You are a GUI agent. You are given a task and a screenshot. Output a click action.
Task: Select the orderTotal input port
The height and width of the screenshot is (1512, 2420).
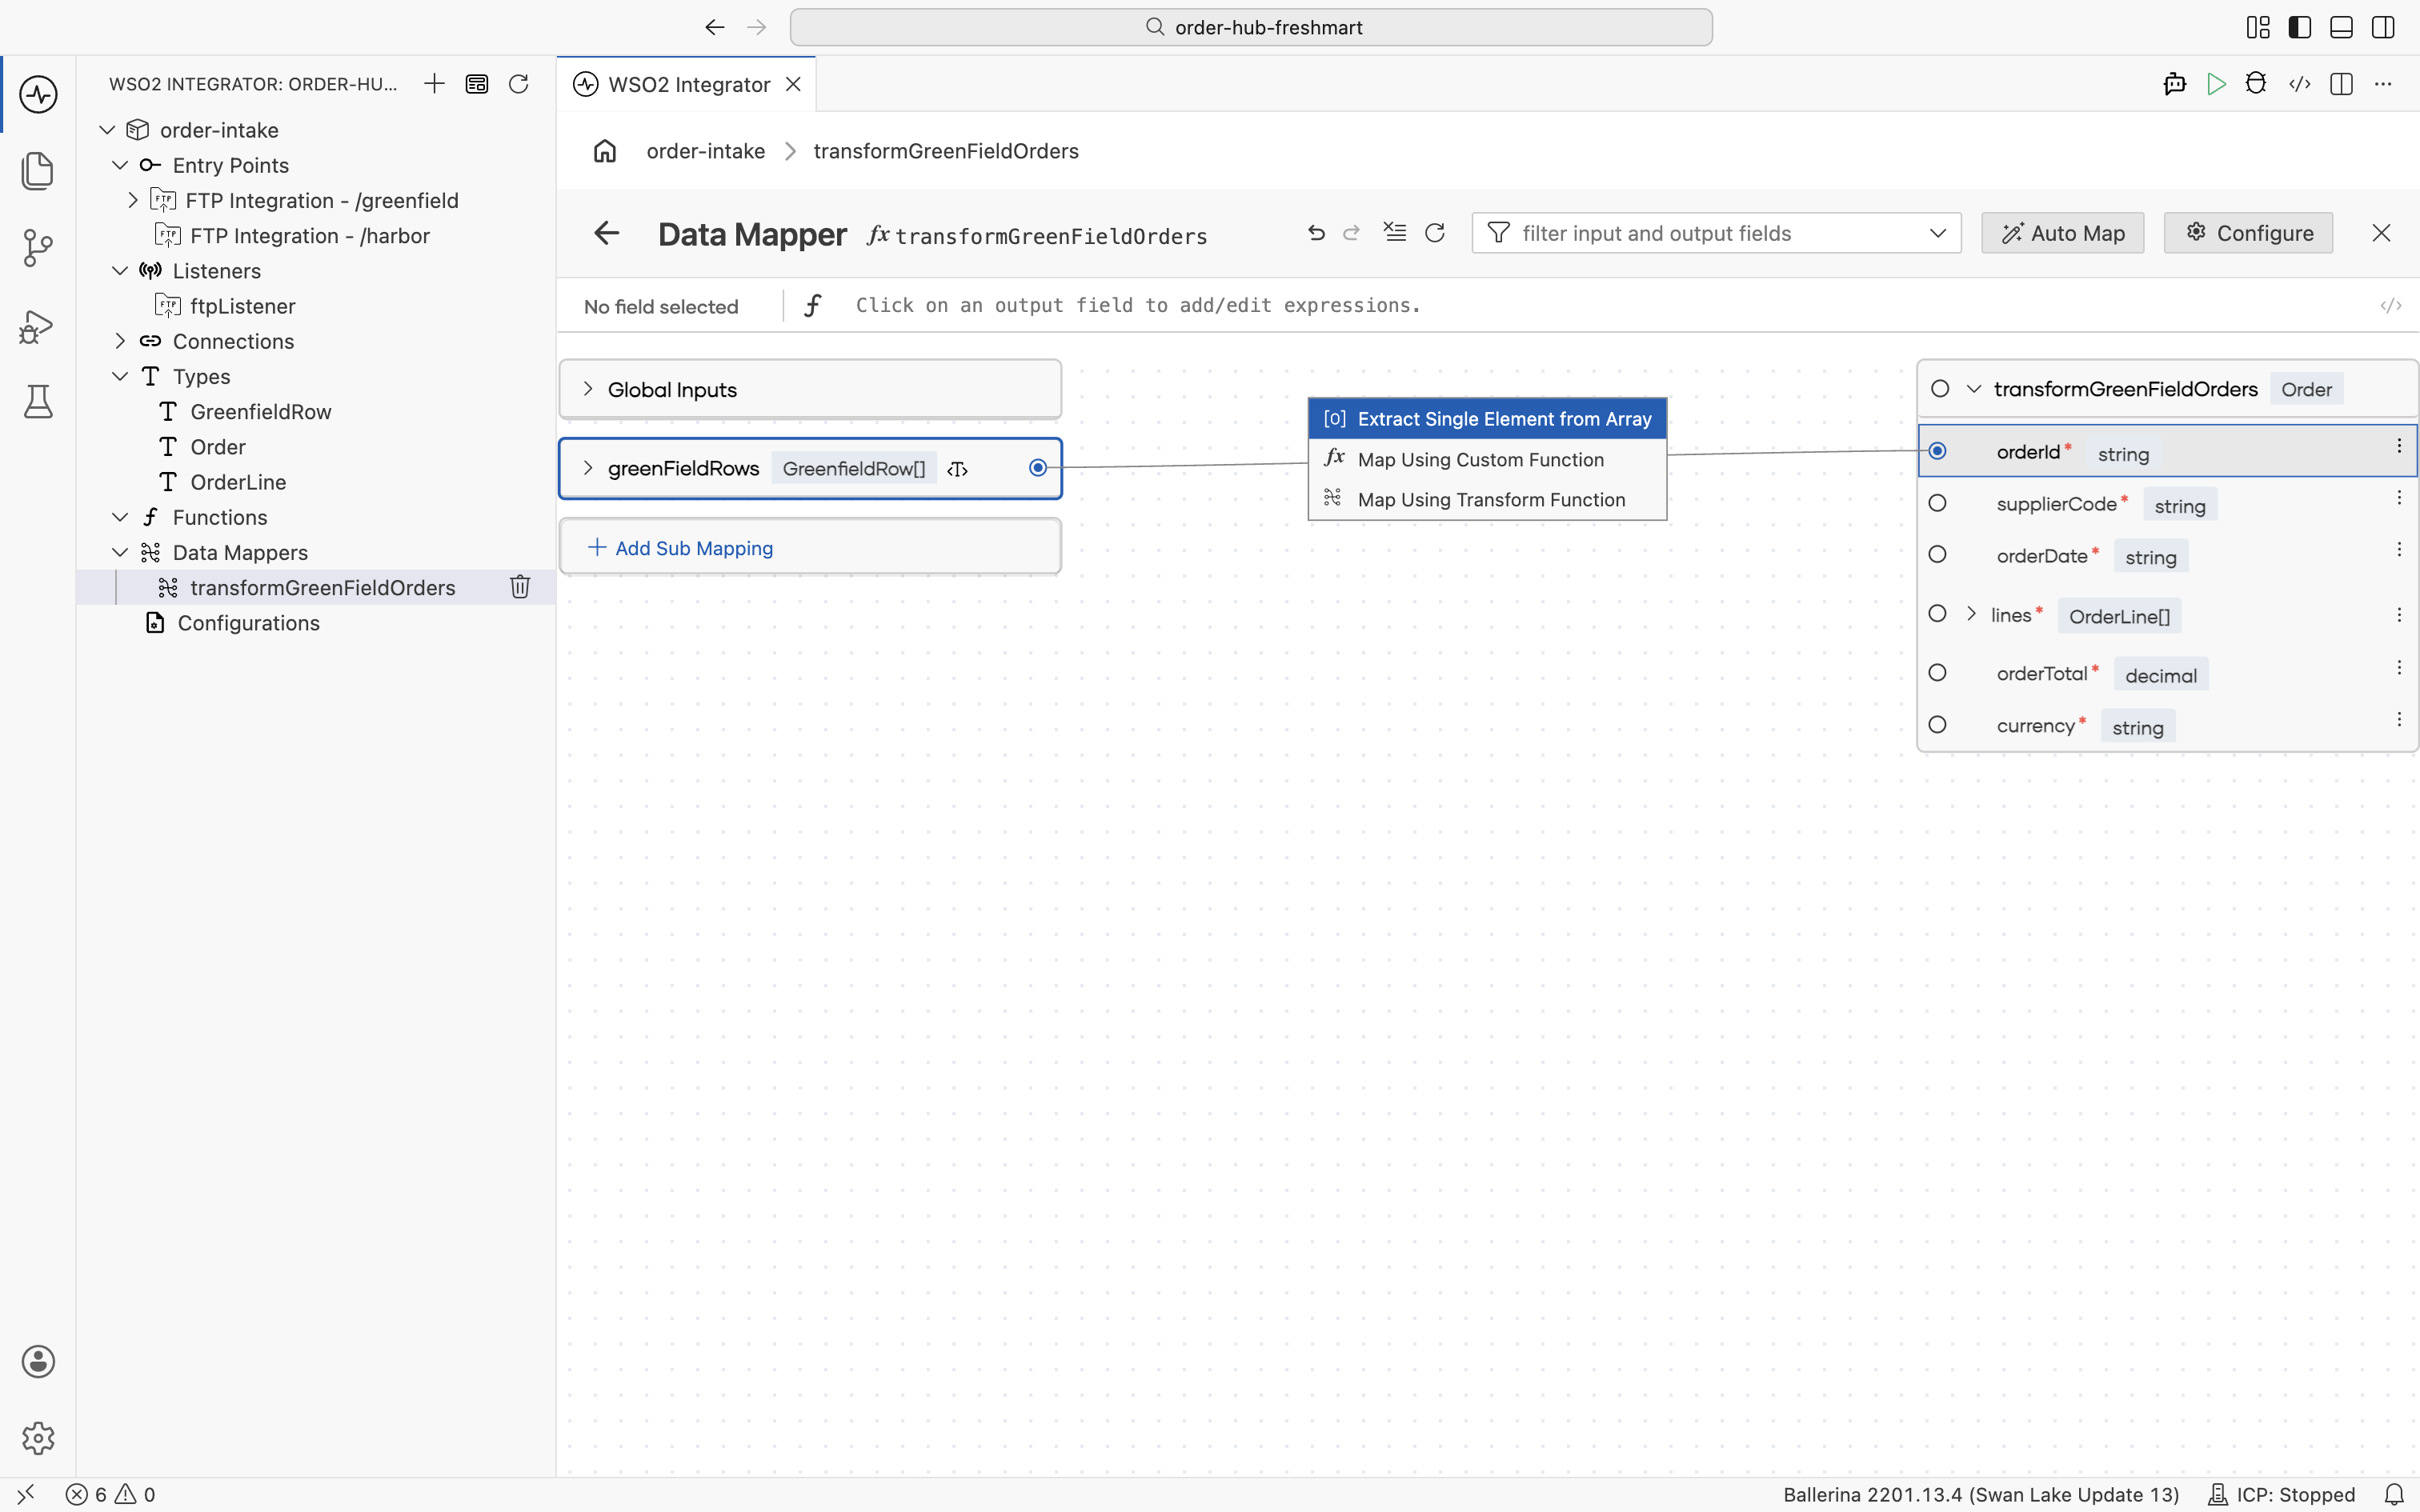1937,673
